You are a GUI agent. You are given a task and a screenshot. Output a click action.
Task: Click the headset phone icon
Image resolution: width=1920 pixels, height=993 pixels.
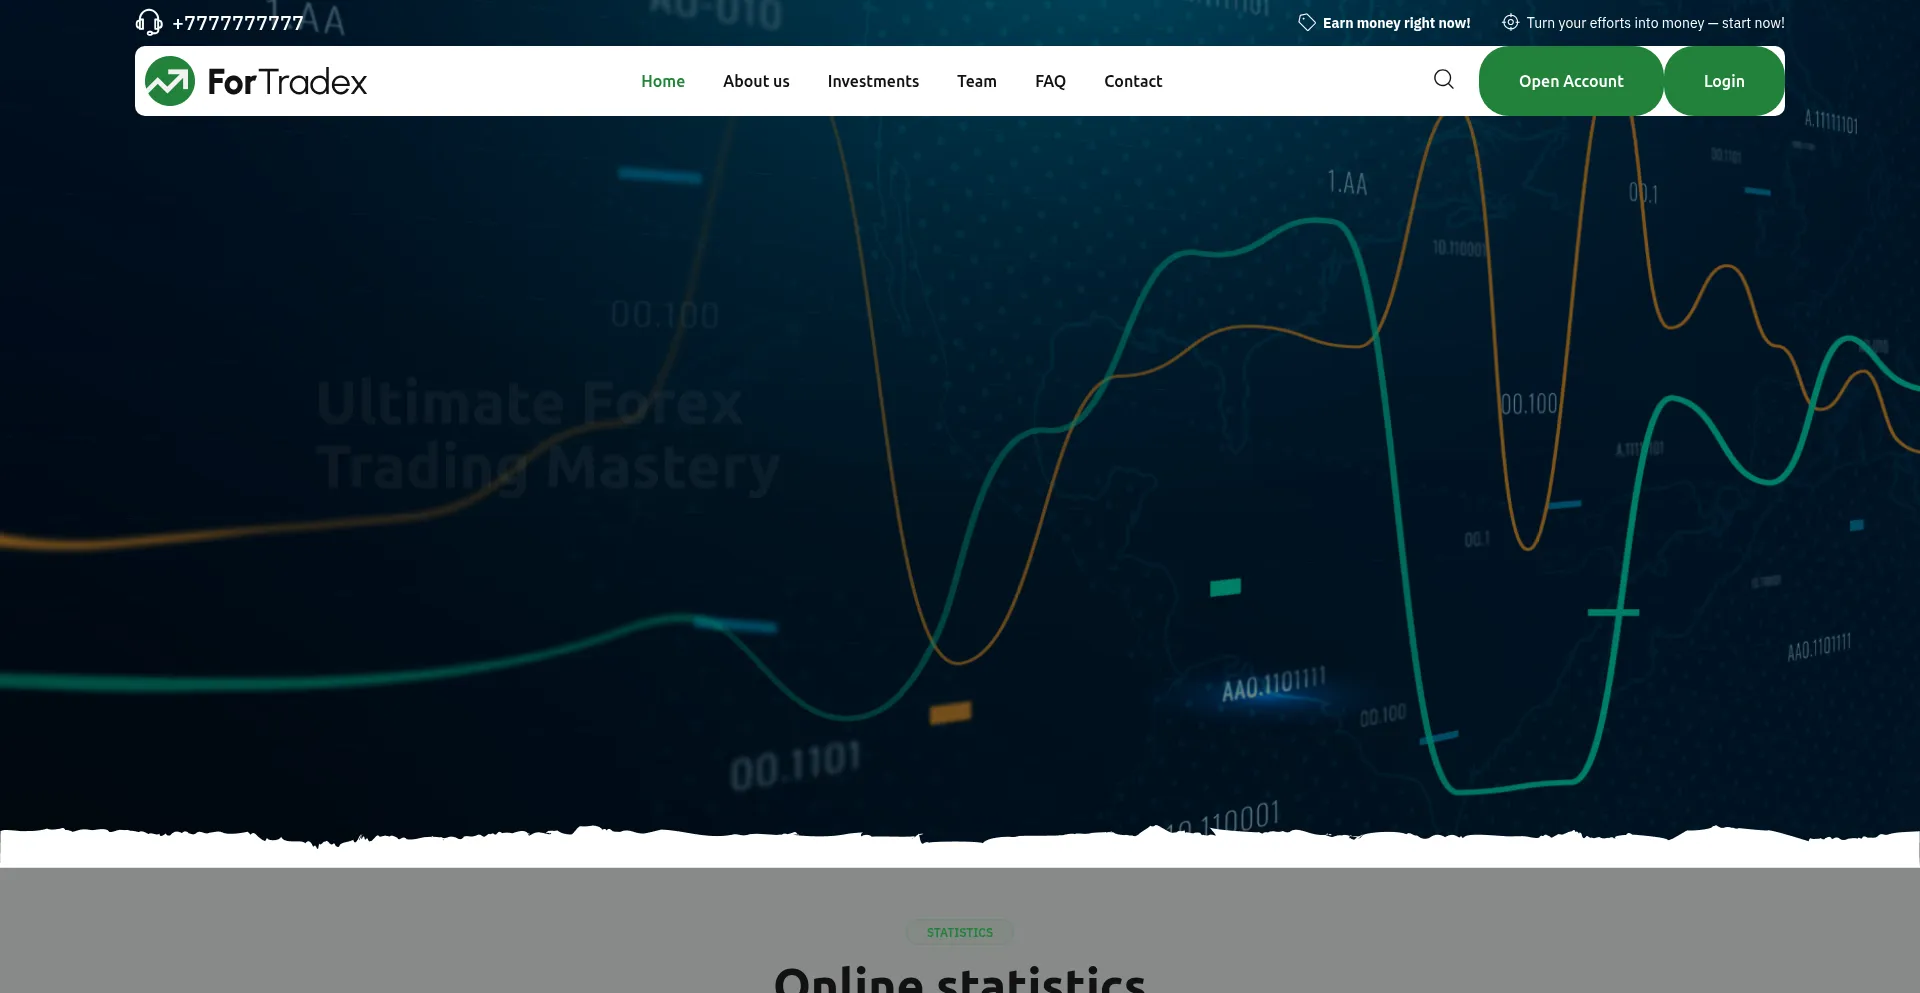[x=149, y=22]
